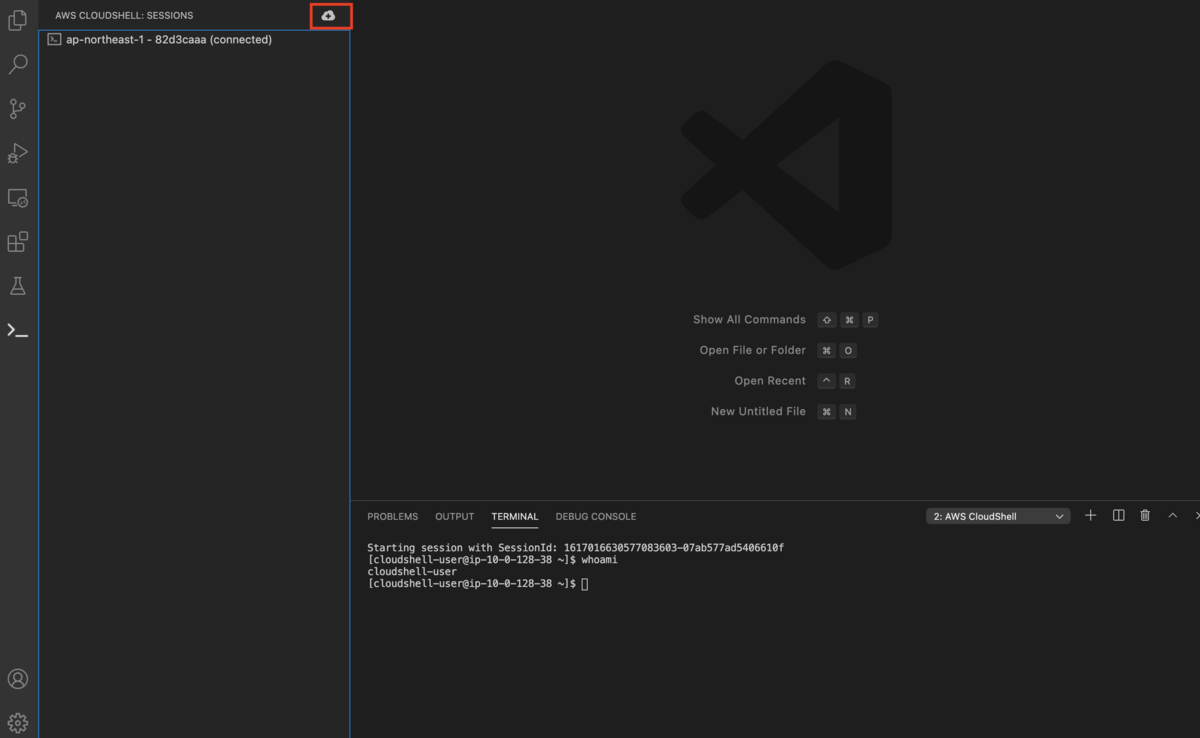1200x738 pixels.
Task: Click the 'New Untitled File' text
Action: point(758,411)
